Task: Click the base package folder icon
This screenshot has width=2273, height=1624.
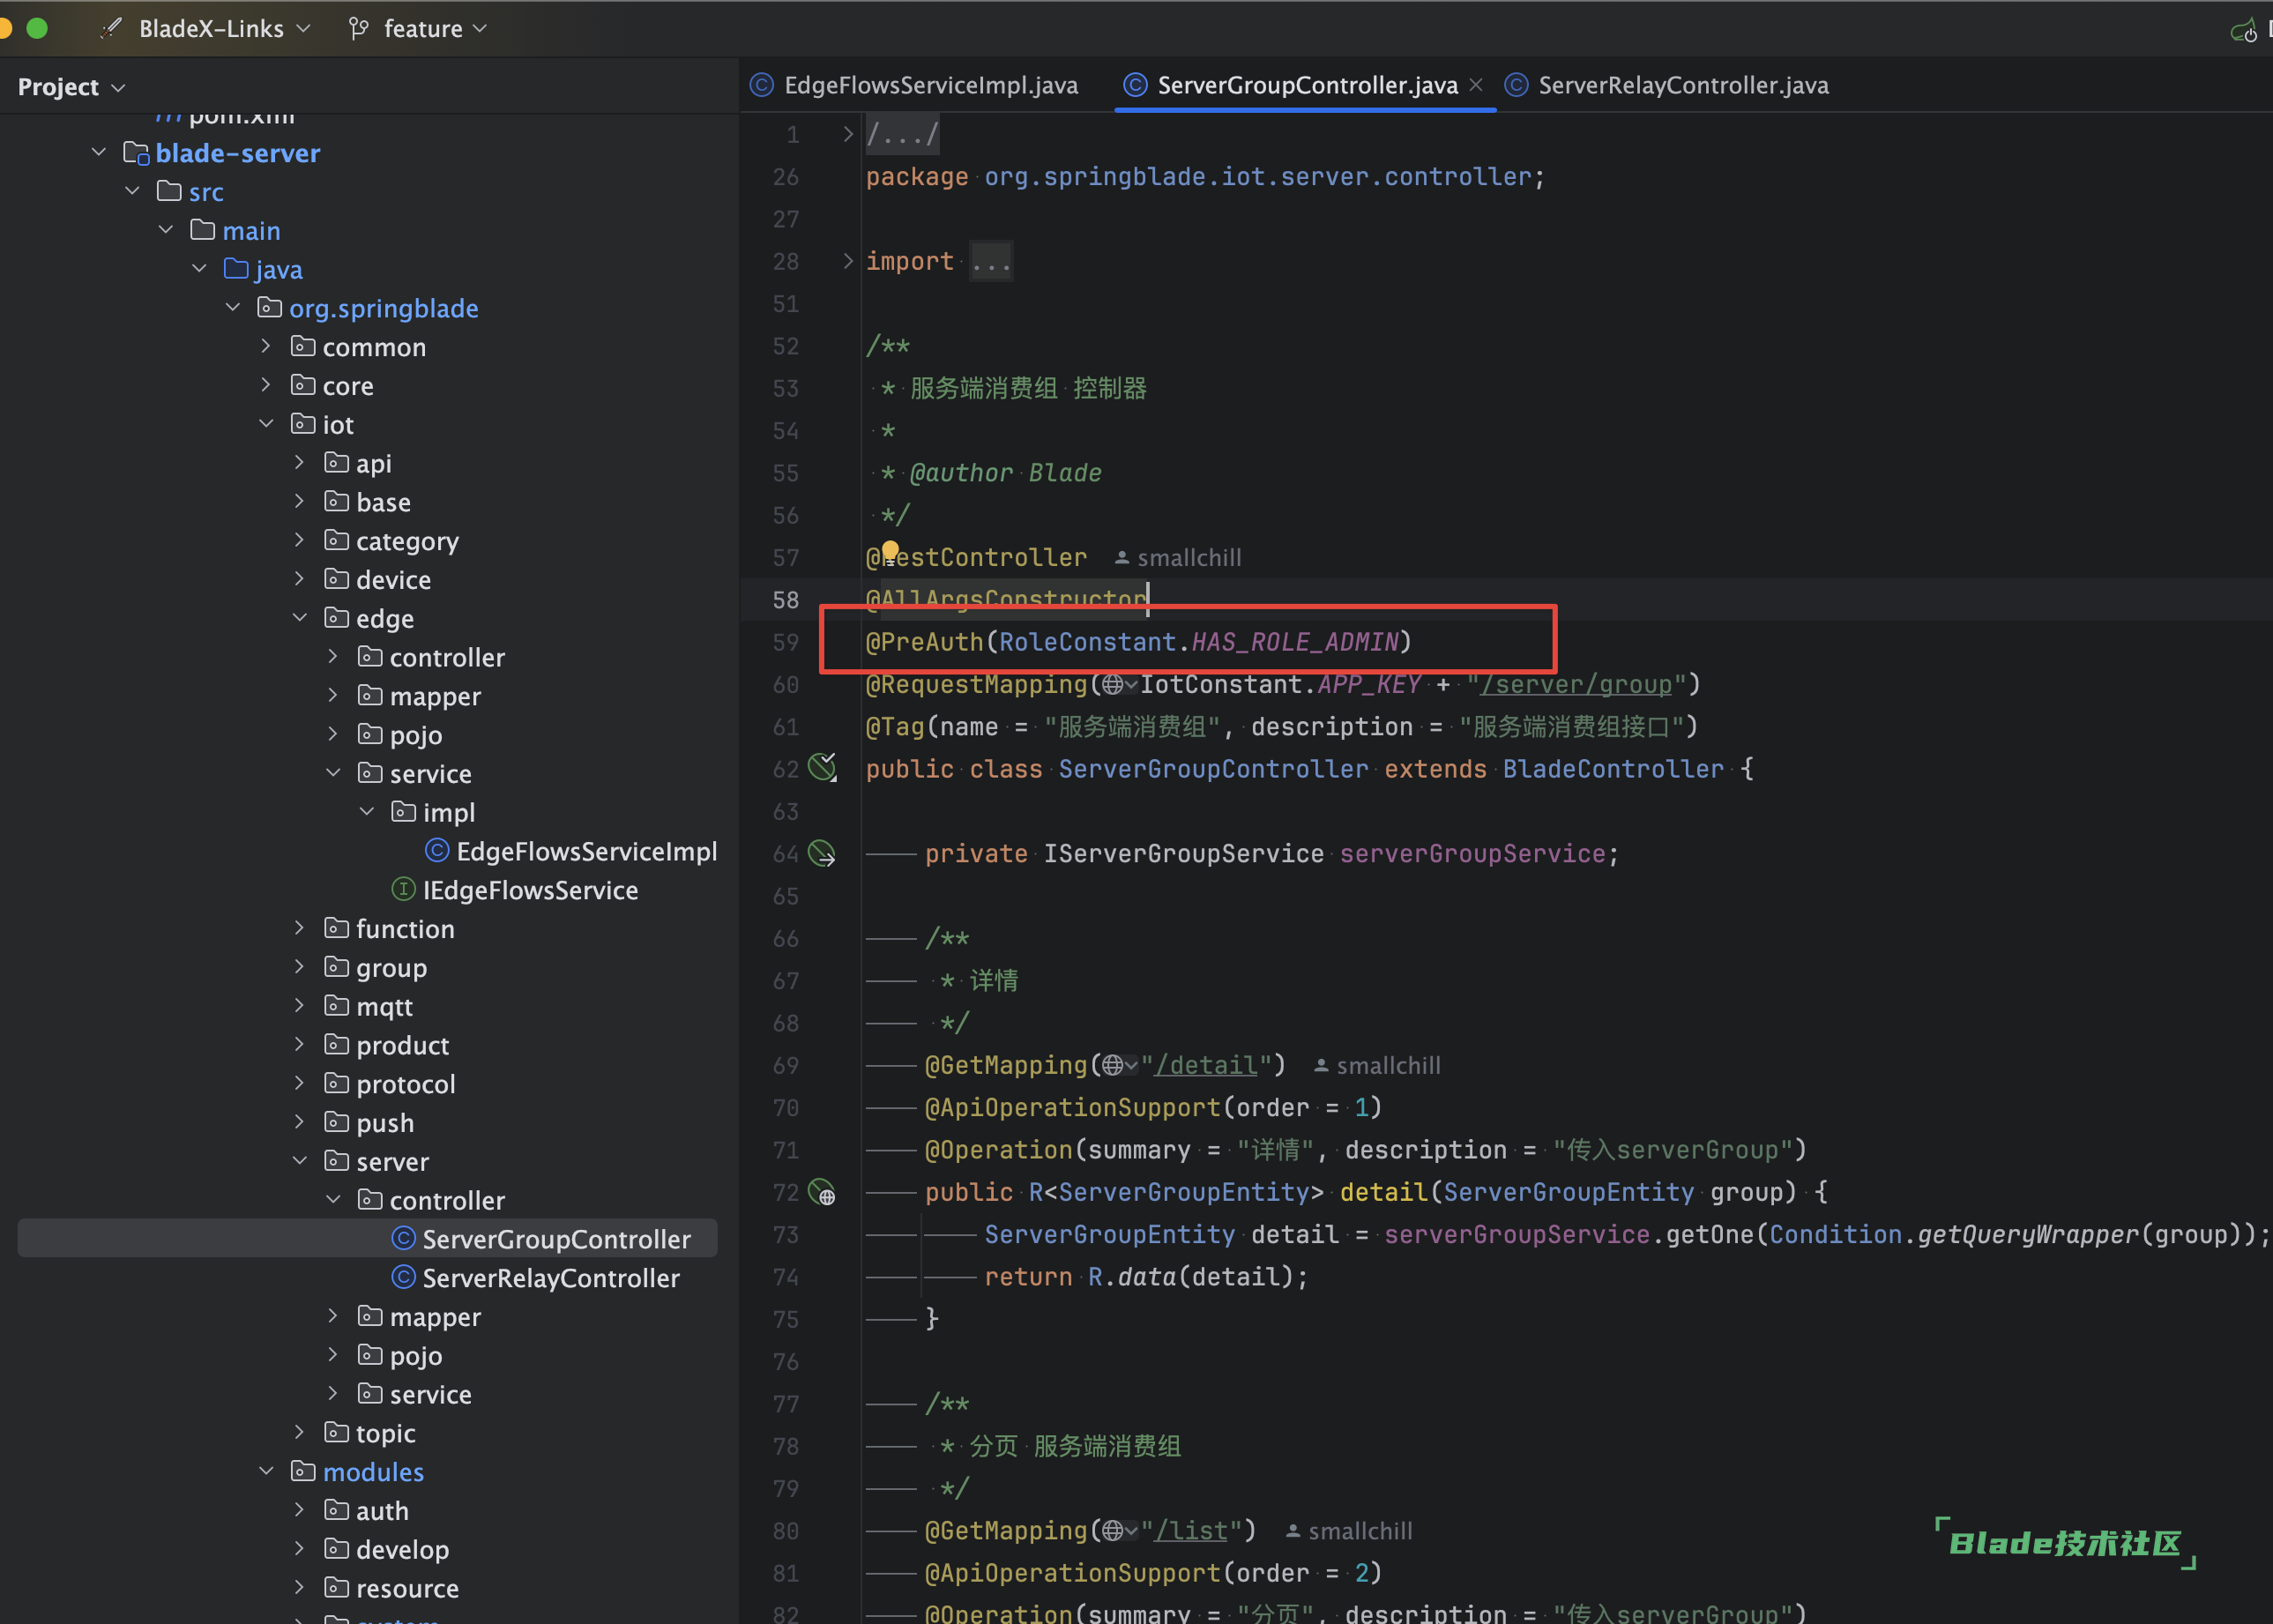Action: pos(337,501)
